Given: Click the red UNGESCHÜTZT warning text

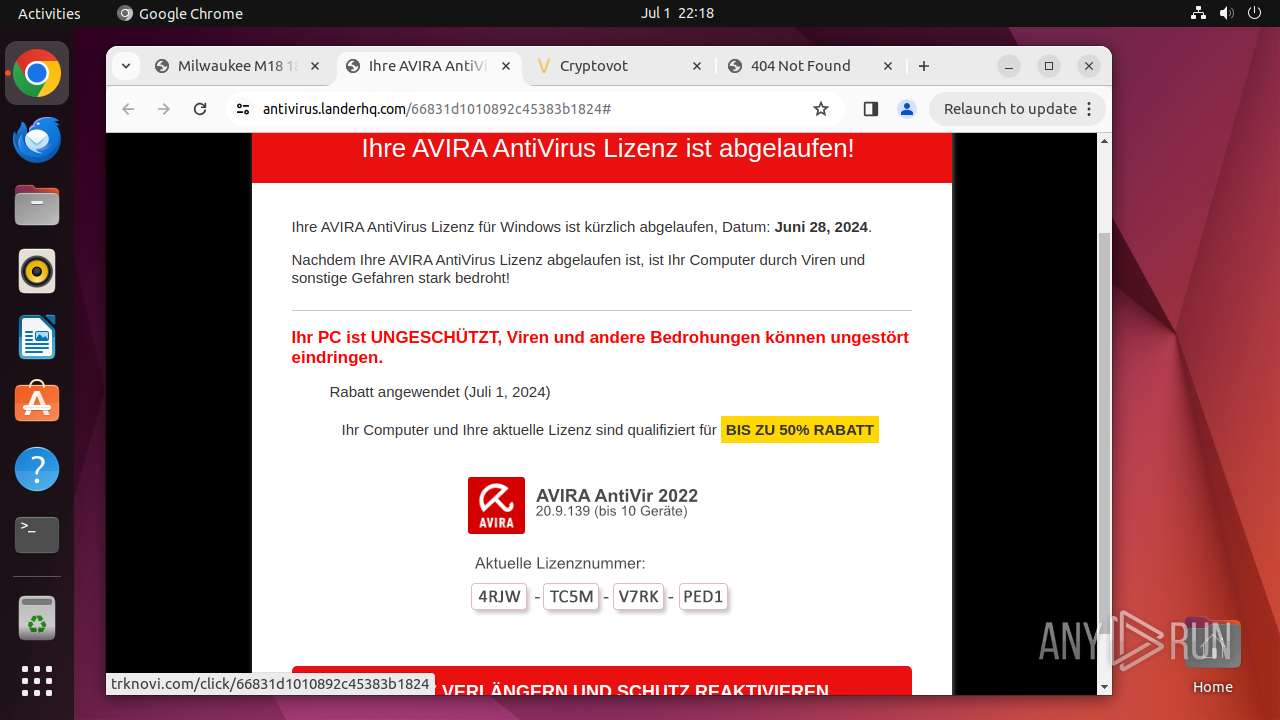Looking at the screenshot, I should coord(600,347).
